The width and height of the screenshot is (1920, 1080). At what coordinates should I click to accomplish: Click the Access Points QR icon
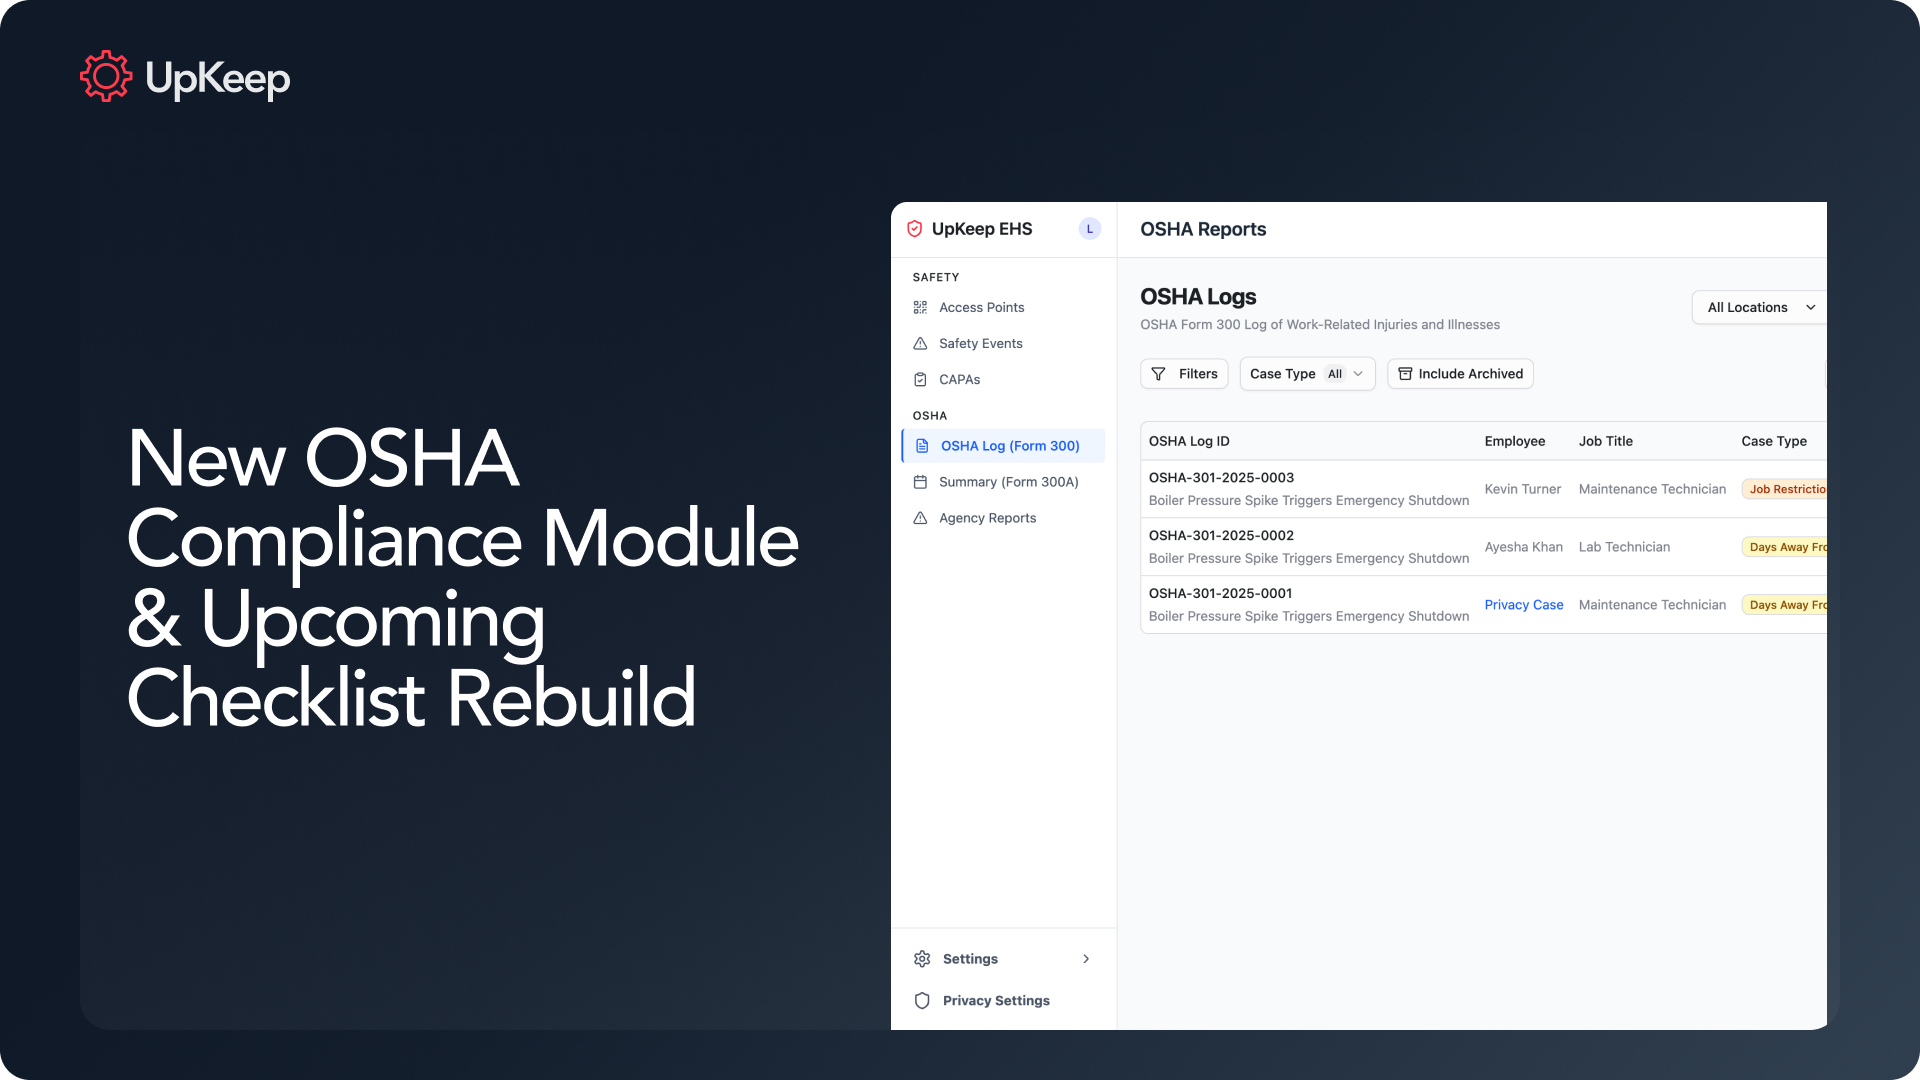[920, 307]
